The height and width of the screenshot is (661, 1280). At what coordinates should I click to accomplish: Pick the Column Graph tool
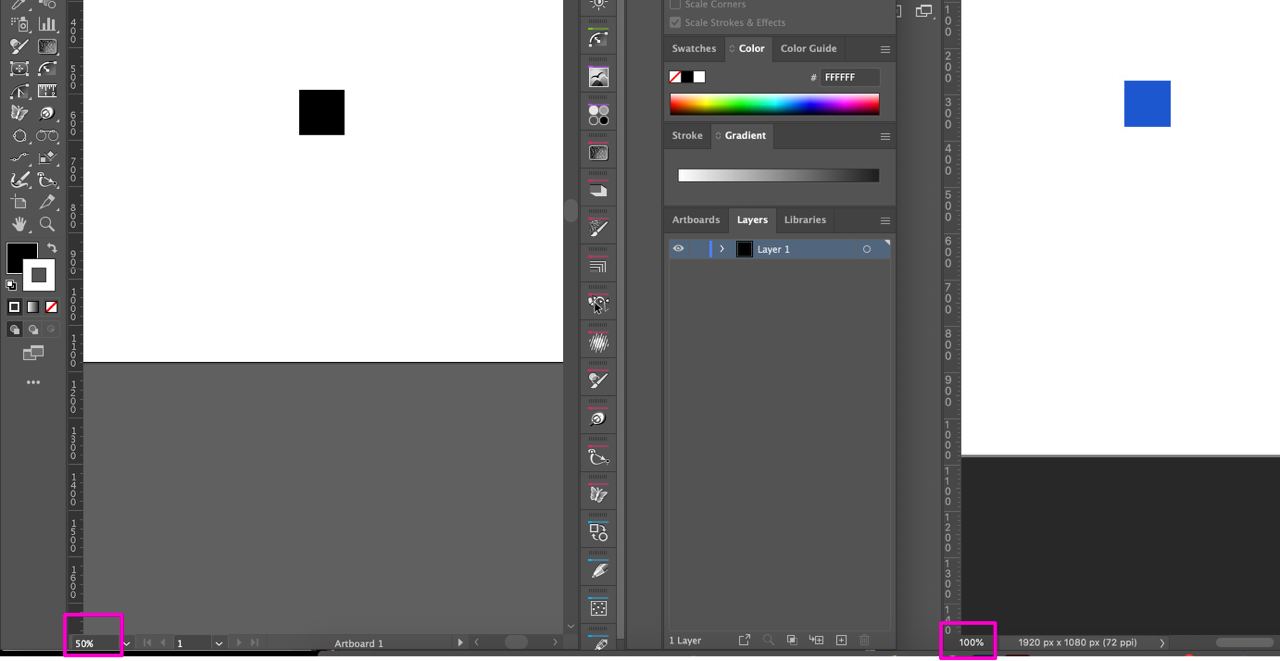click(x=47, y=24)
